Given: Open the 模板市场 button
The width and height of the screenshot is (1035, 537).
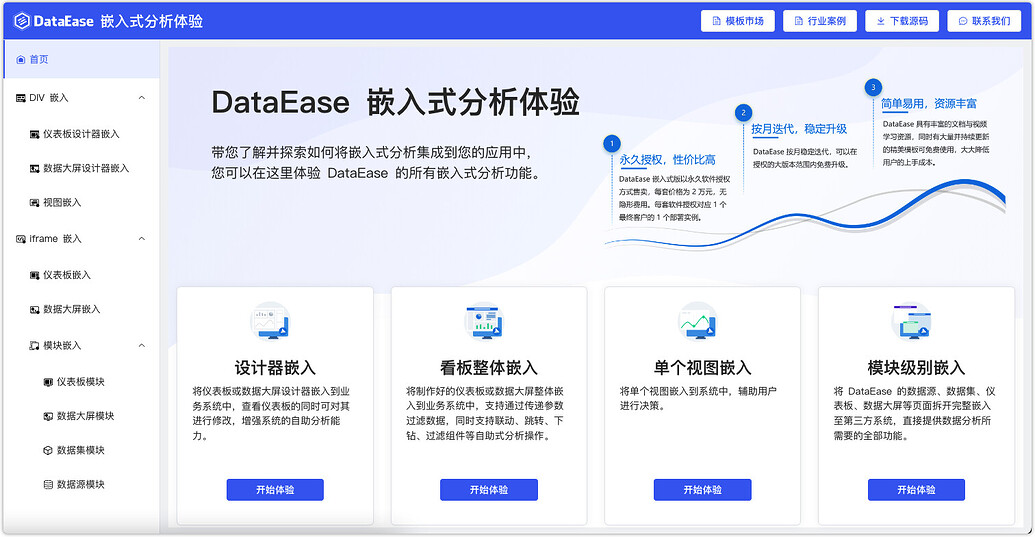Looking at the screenshot, I should tap(738, 21).
